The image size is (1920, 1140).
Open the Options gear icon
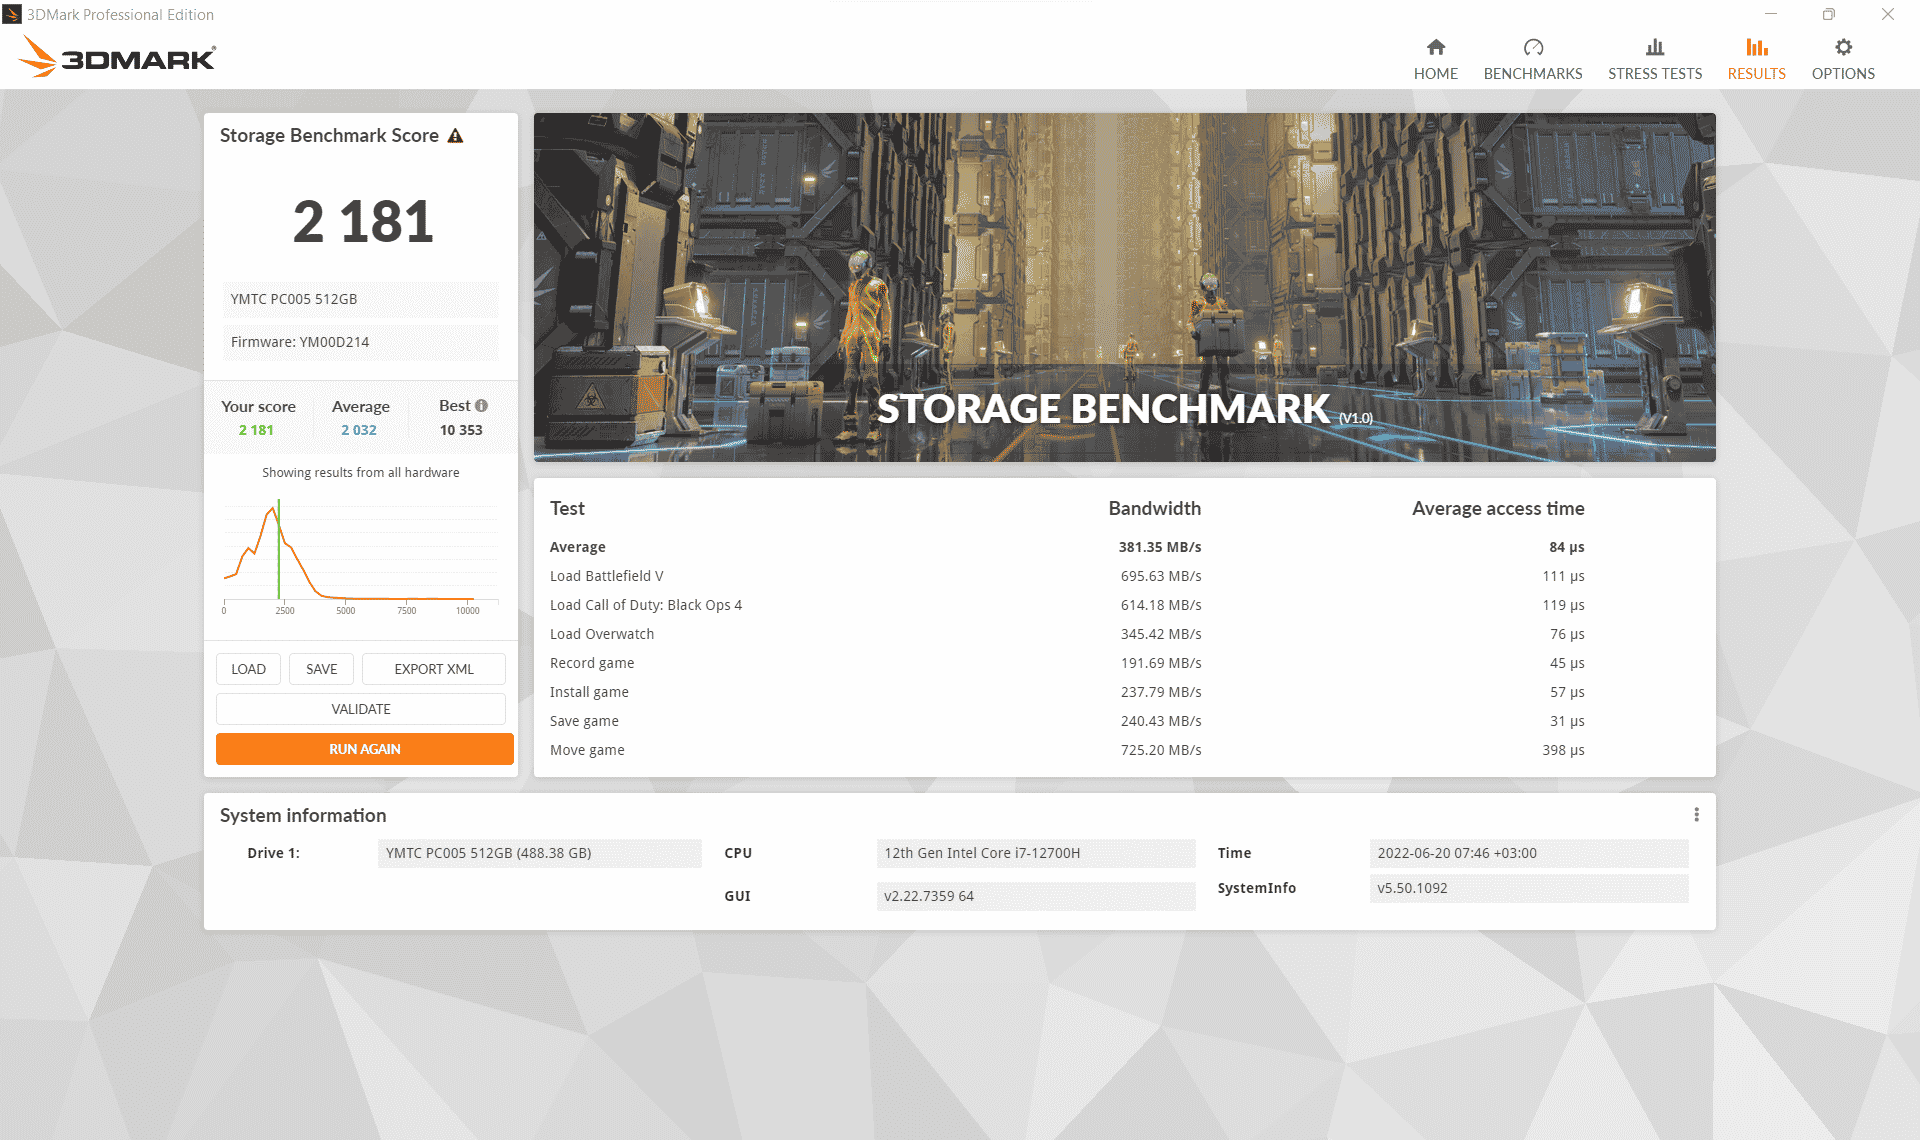1842,47
